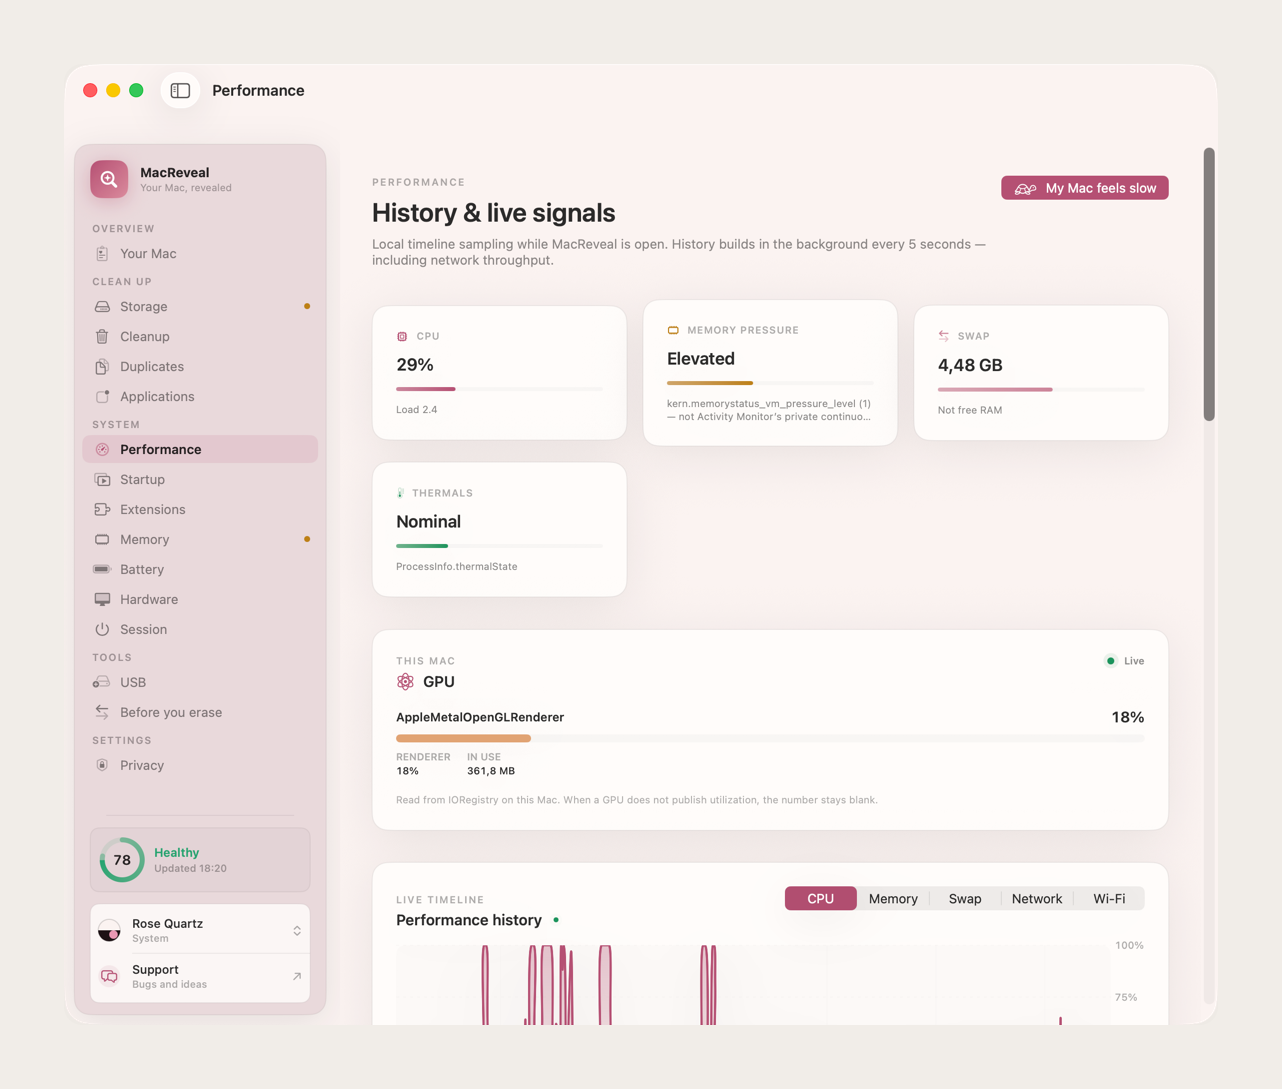Click the Privacy lock icon
Viewport: 1282px width, 1089px height.
[102, 766]
